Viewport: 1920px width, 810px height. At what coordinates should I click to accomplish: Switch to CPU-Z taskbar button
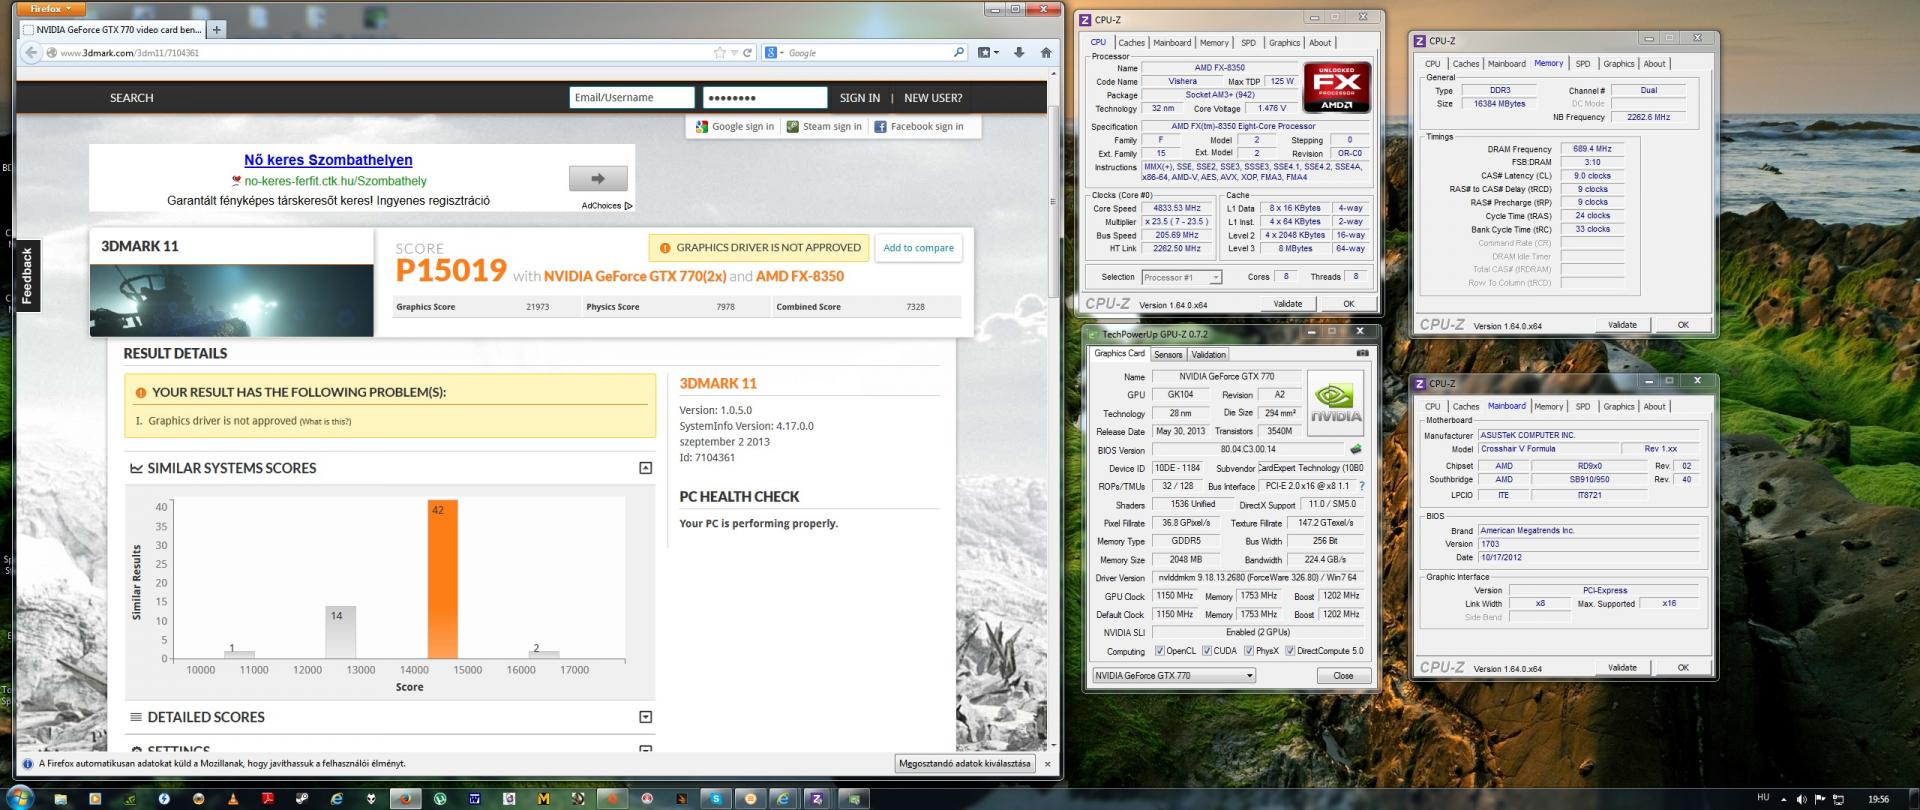tap(817, 799)
